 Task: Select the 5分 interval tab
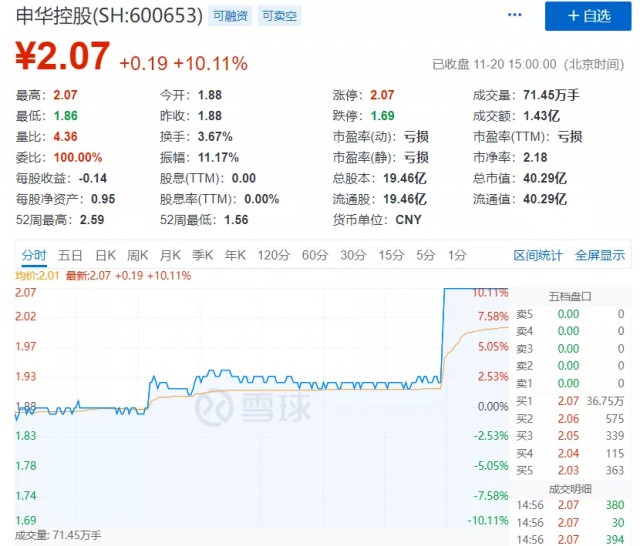pos(426,255)
